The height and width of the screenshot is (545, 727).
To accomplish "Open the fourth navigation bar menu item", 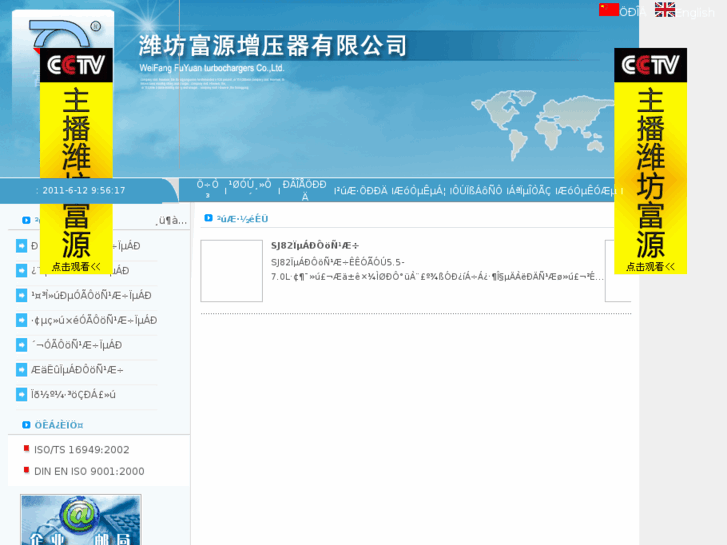I will click(x=361, y=191).
